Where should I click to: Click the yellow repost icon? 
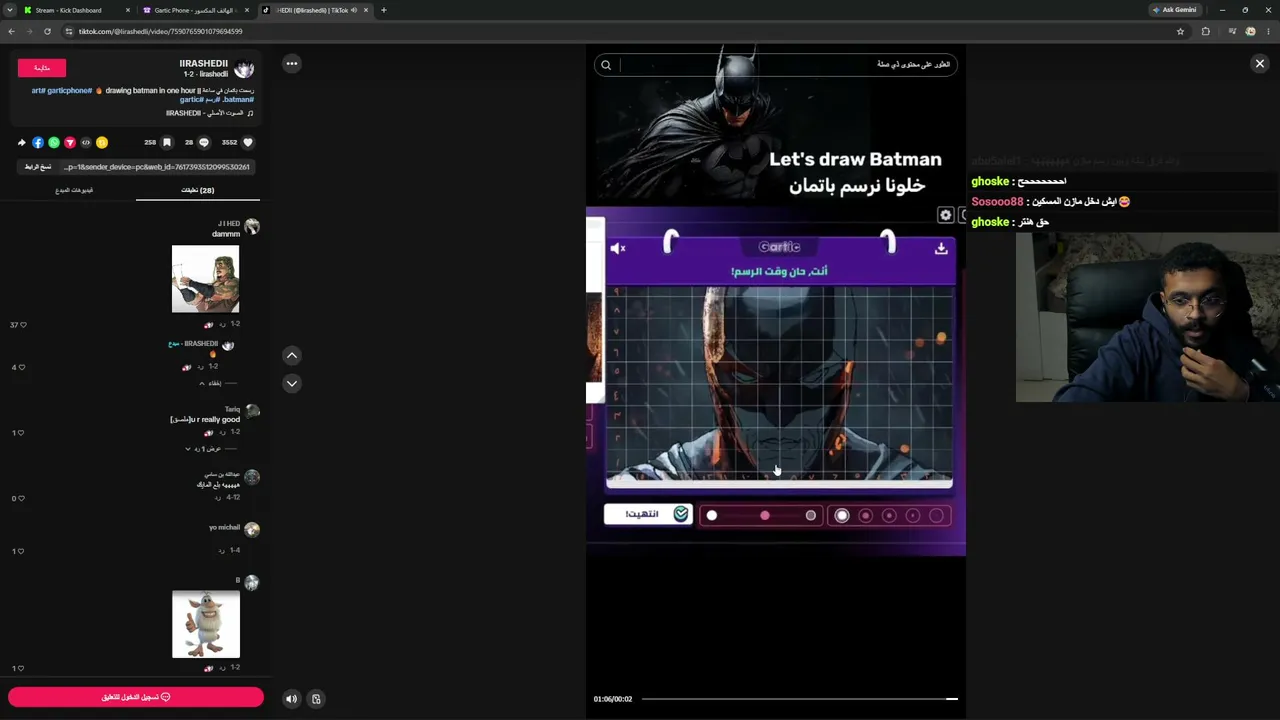pos(102,142)
